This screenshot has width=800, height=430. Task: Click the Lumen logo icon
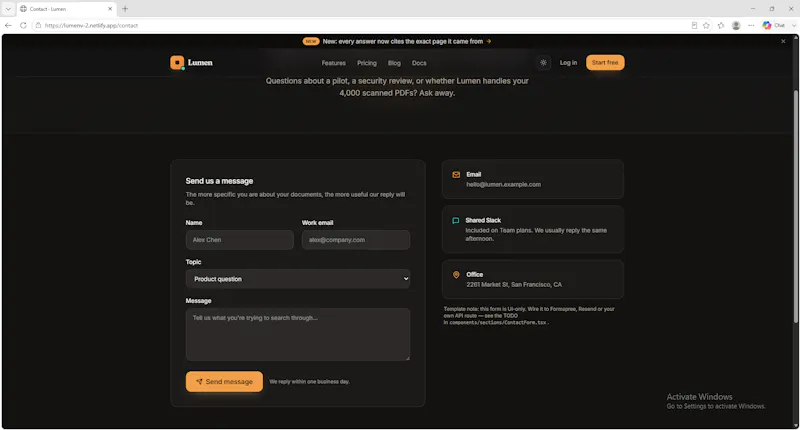click(177, 63)
